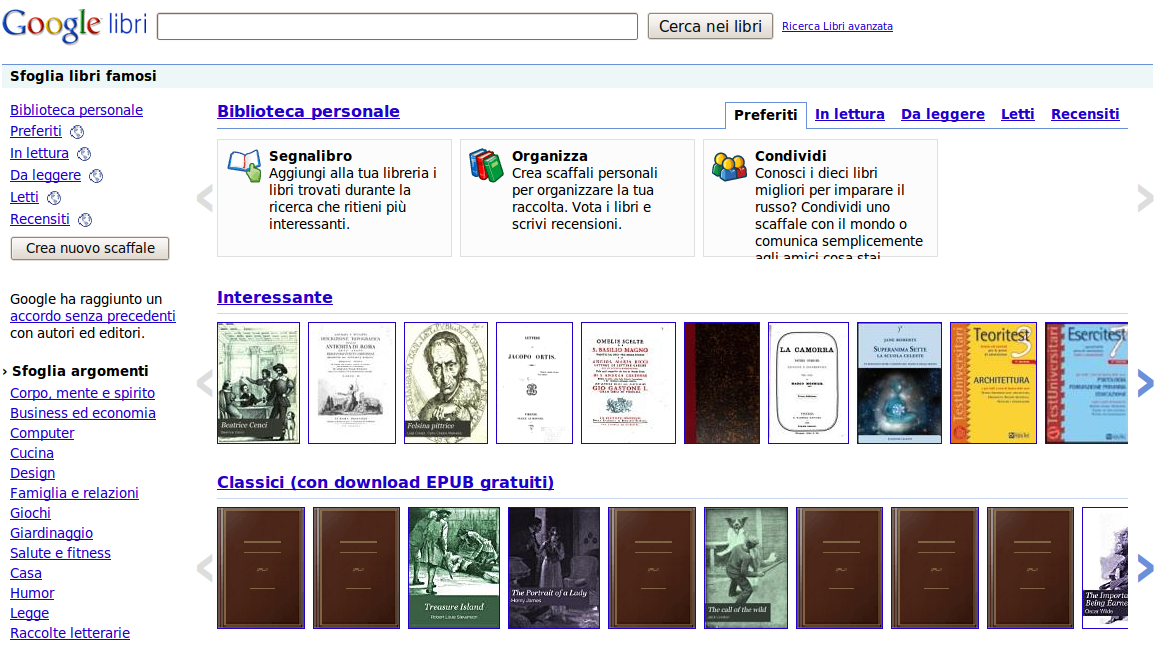1157x645 pixels.
Task: Open Recensiti shelf in the sidebar
Action: coord(40,219)
